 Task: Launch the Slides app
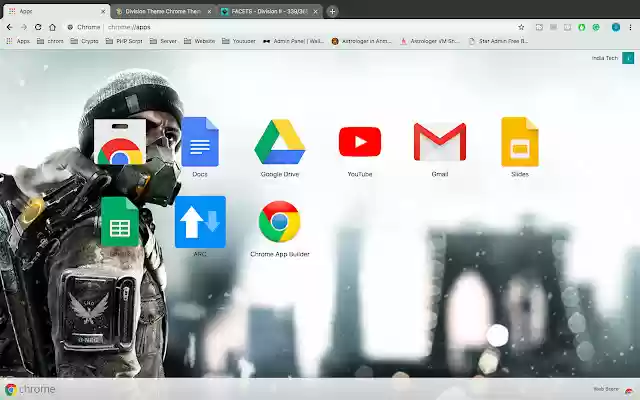tap(520, 142)
